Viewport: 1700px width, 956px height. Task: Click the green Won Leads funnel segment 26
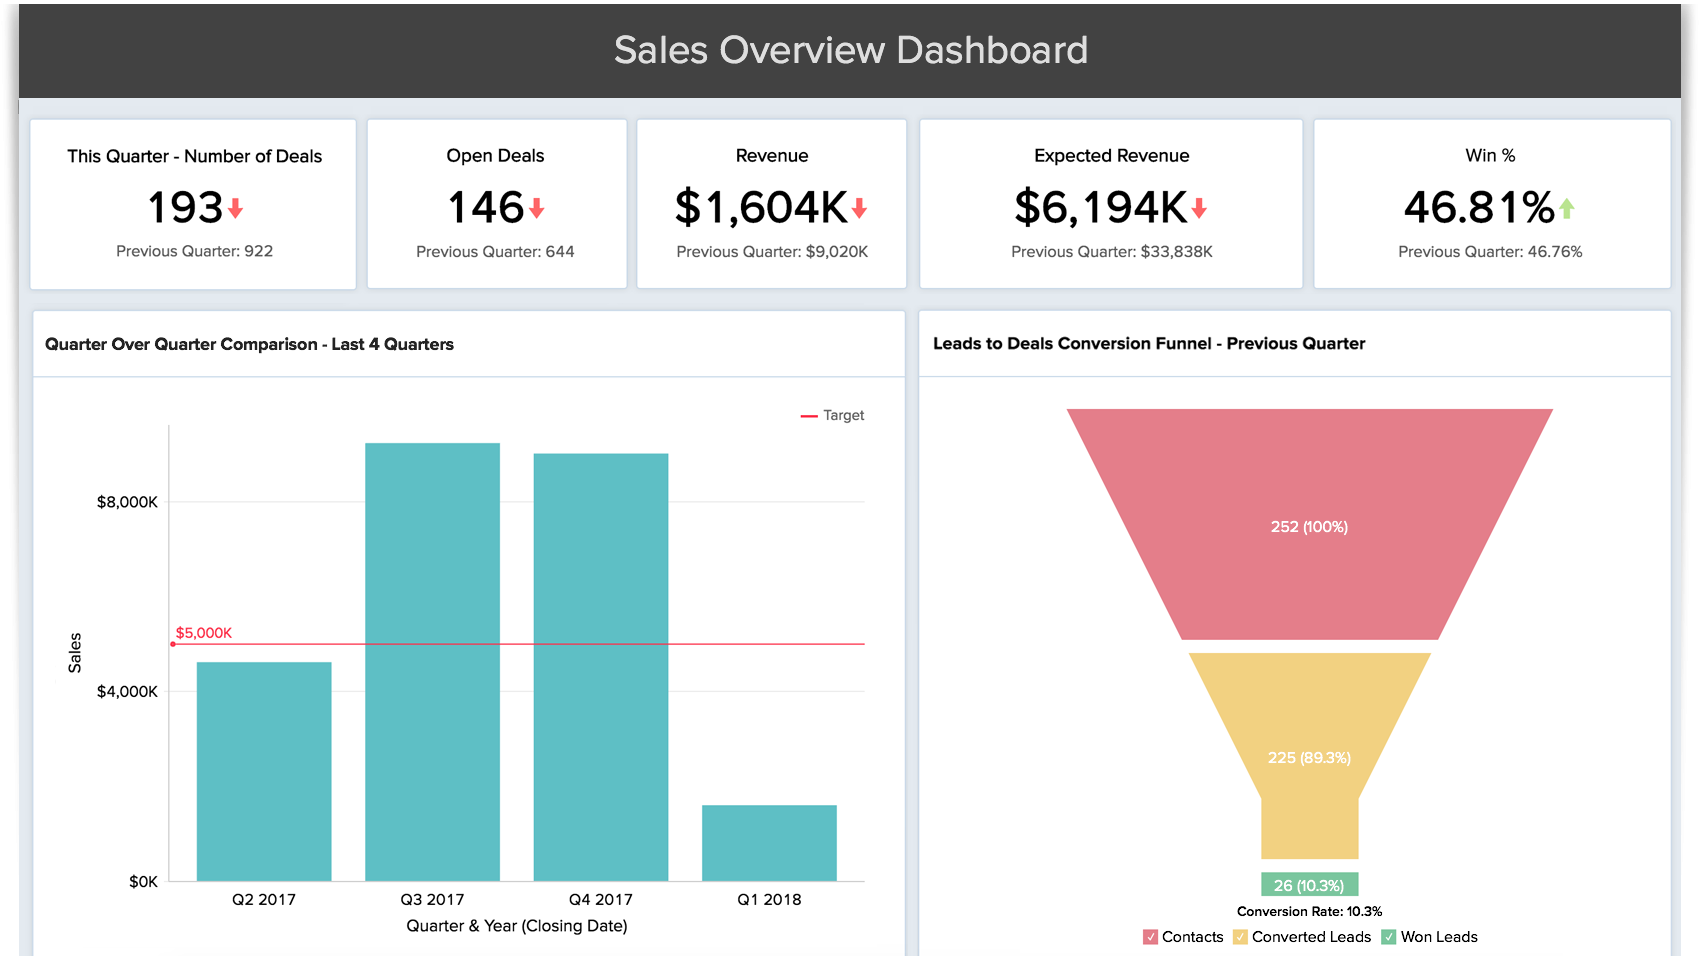pos(1309,885)
